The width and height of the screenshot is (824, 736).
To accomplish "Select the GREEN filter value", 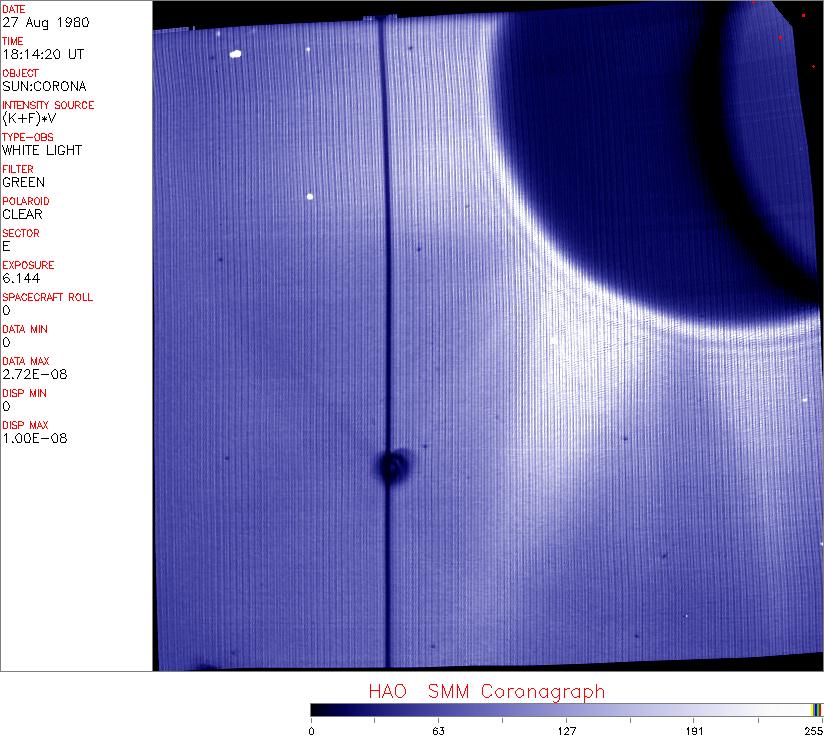I will point(23,182).
